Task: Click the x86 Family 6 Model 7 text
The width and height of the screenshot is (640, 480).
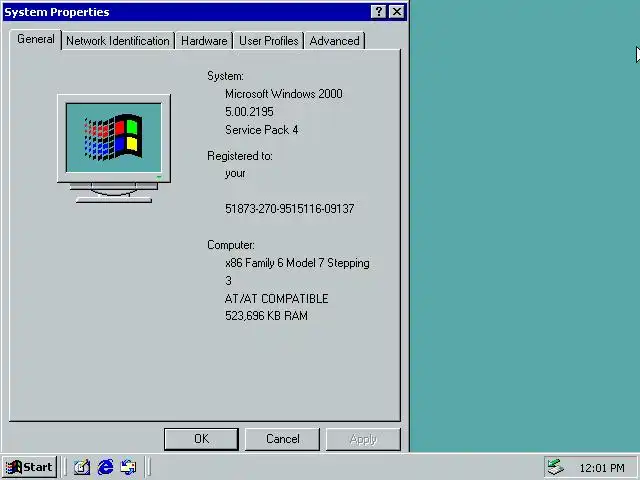Action: tap(297, 263)
